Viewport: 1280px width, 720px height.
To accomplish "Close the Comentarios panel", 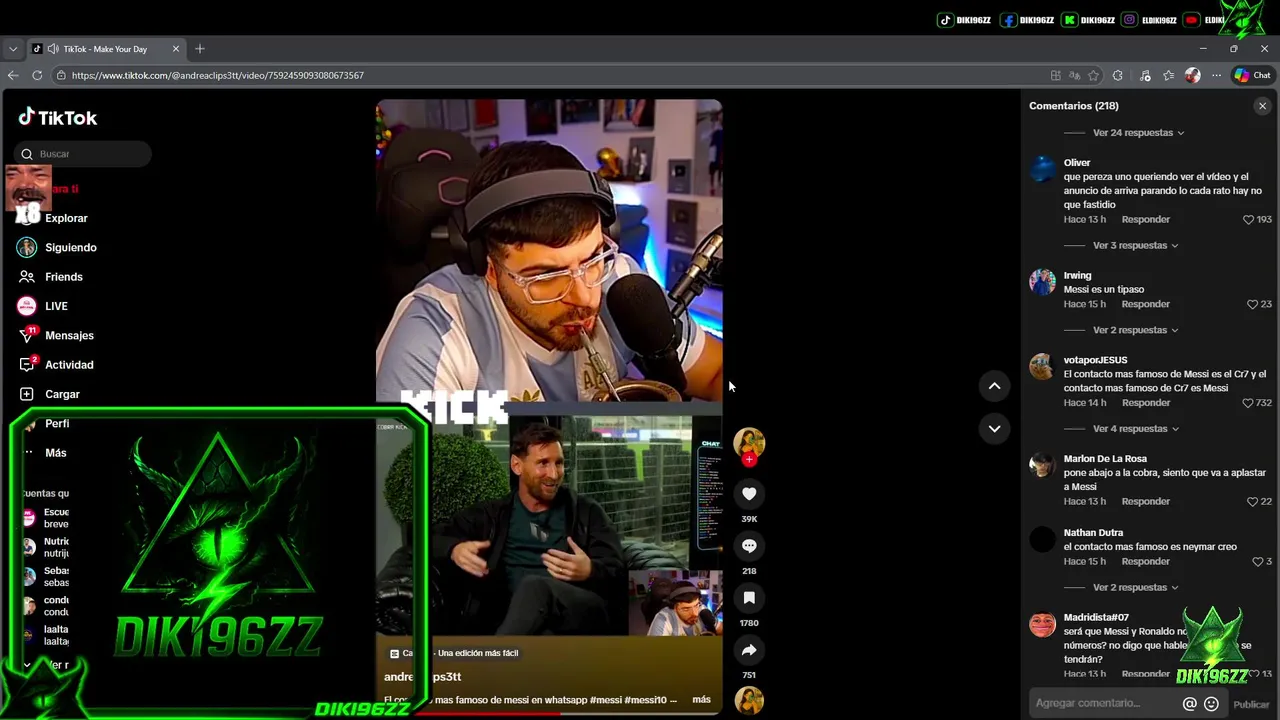I will pos(1262,106).
